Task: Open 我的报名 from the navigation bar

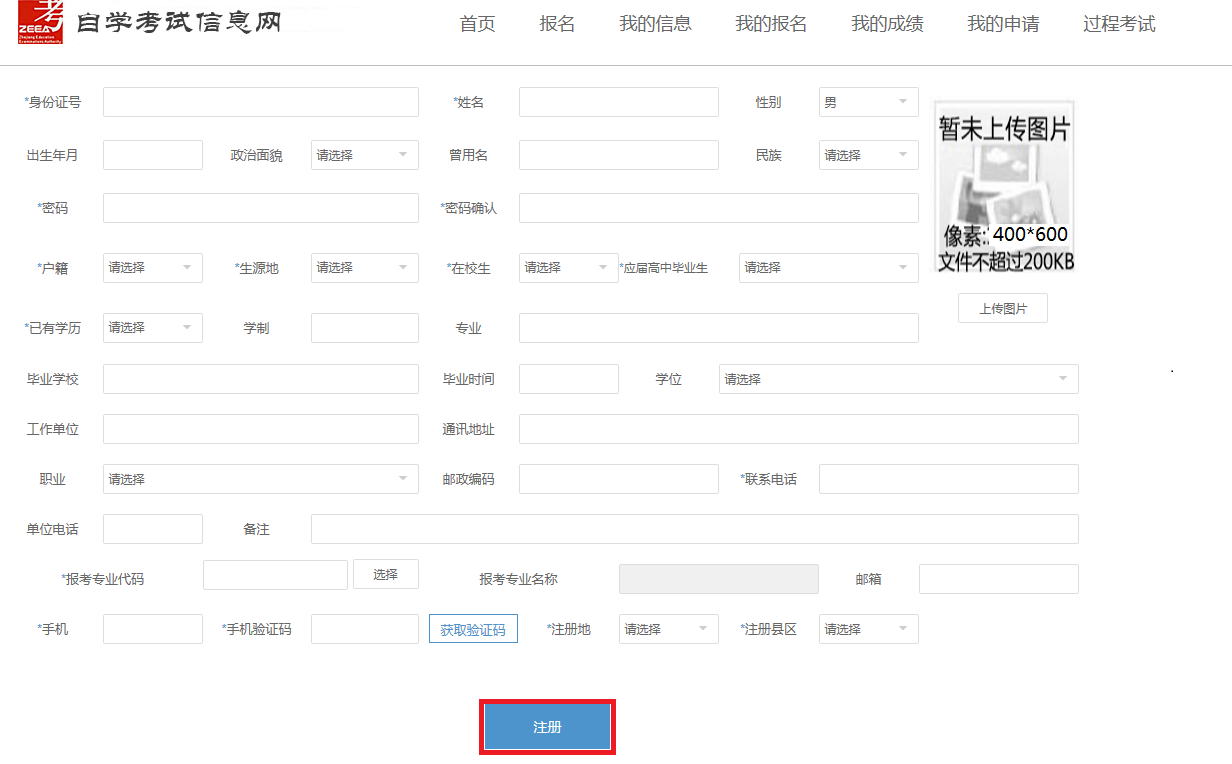Action: [772, 24]
